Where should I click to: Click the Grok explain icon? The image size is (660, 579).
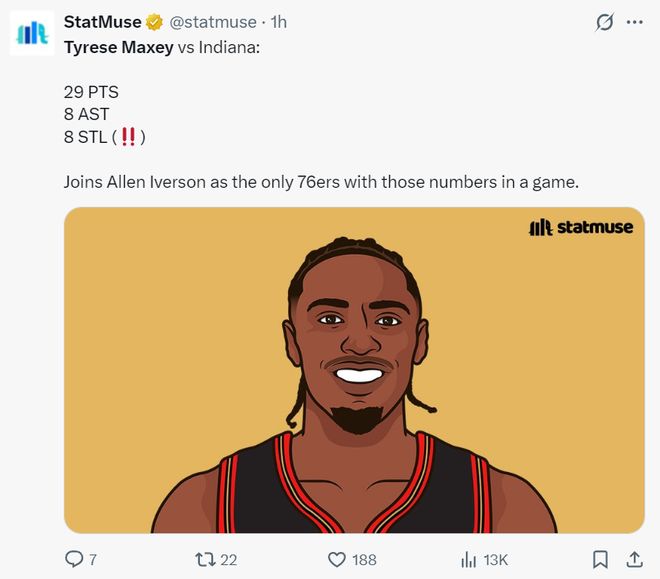604,23
